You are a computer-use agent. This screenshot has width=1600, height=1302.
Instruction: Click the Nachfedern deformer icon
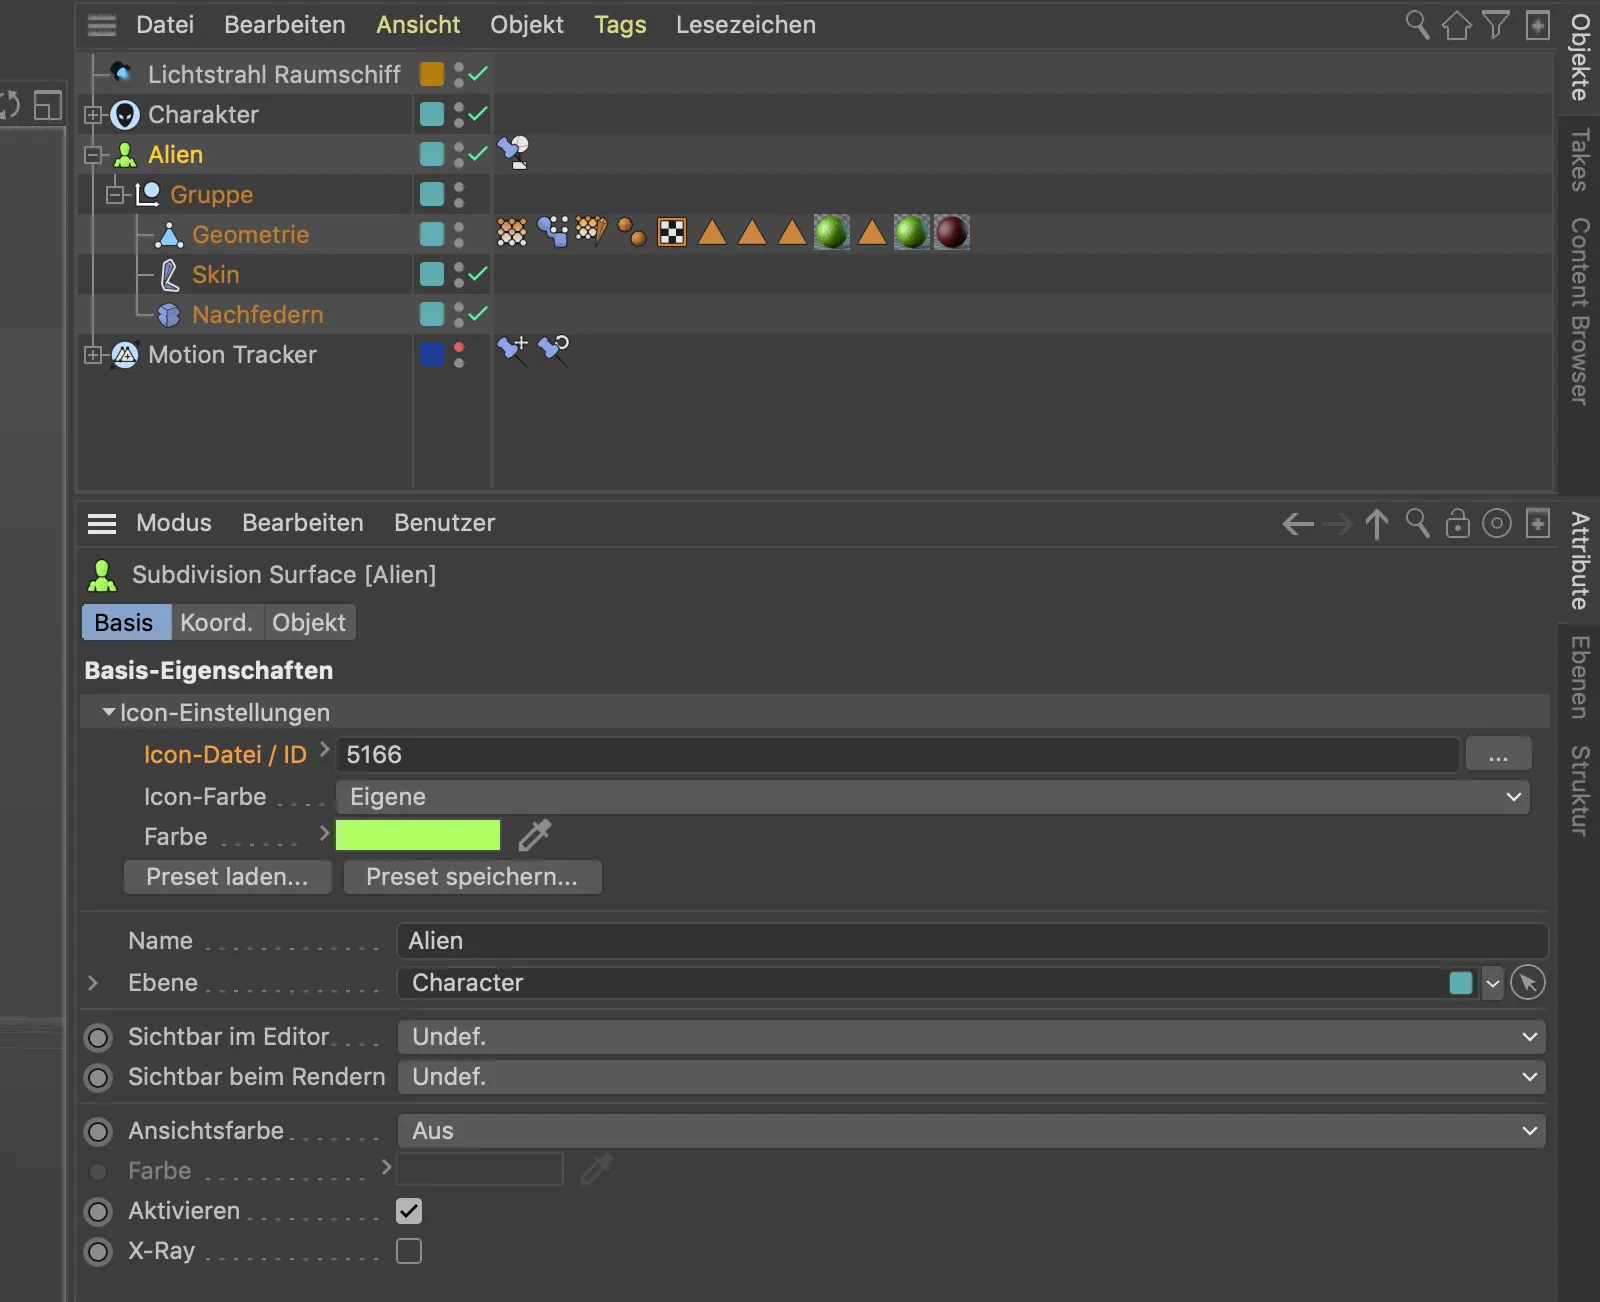169,315
